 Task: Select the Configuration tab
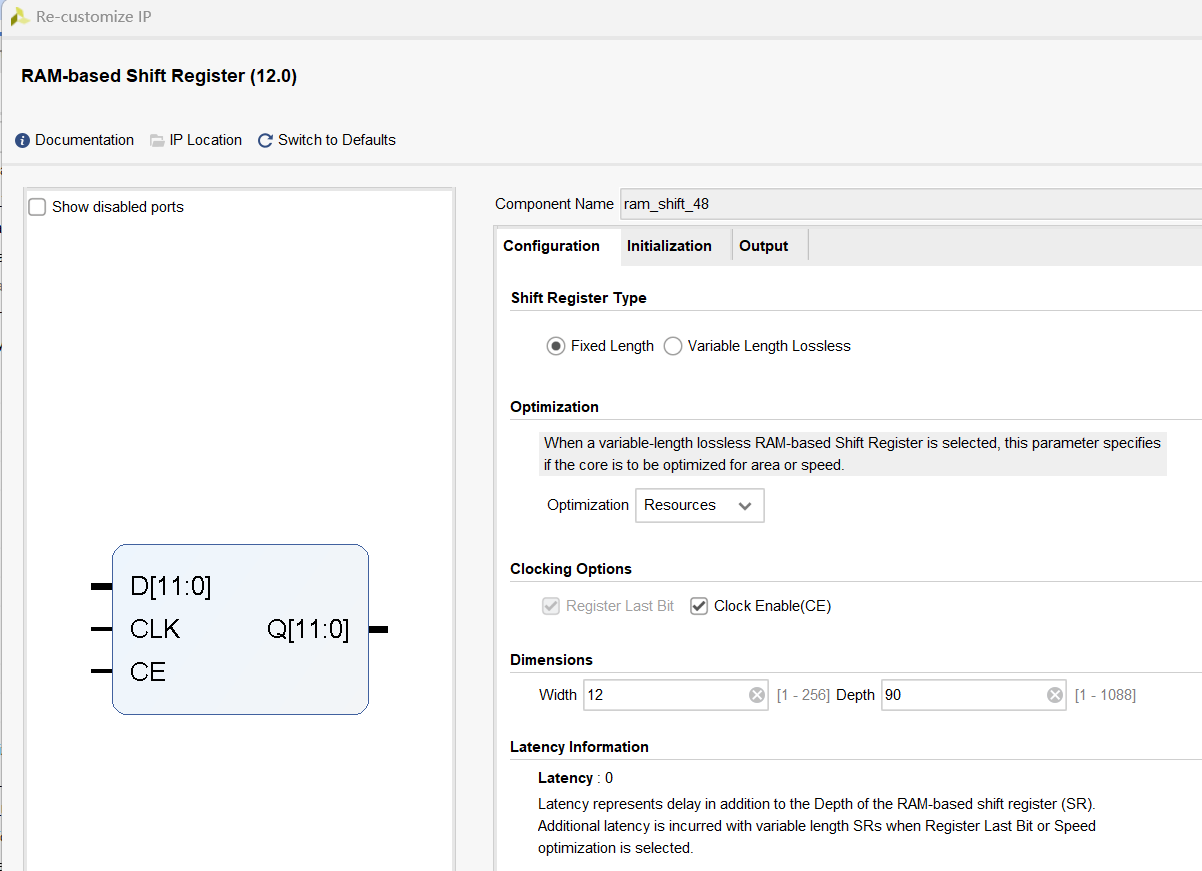click(552, 245)
